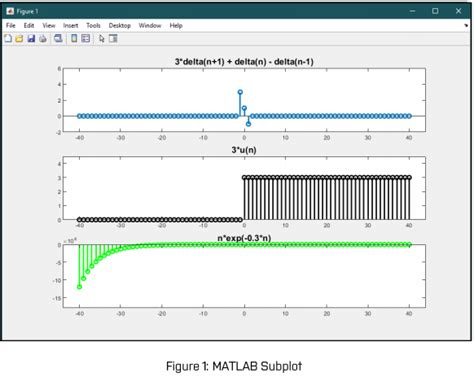
Task: Select the "n*exp(-0.3*n)" subplot title
Action: [244, 238]
